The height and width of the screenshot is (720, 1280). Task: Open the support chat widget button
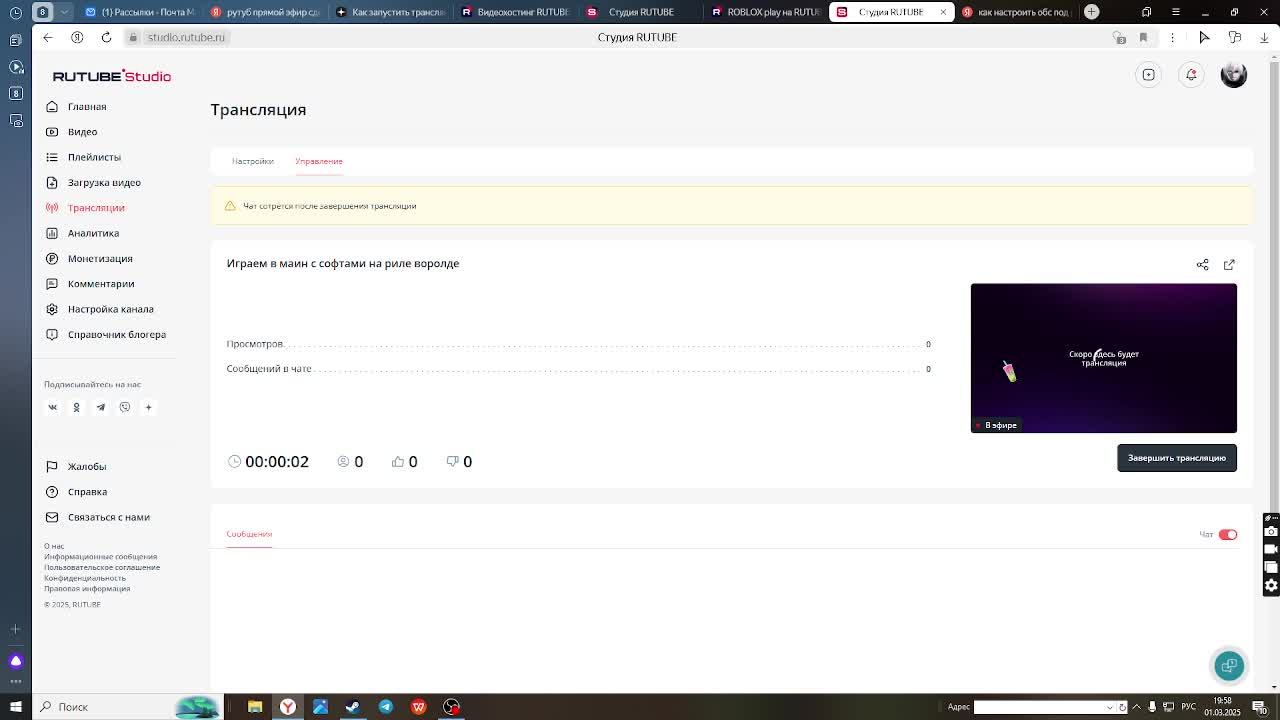tap(1229, 666)
